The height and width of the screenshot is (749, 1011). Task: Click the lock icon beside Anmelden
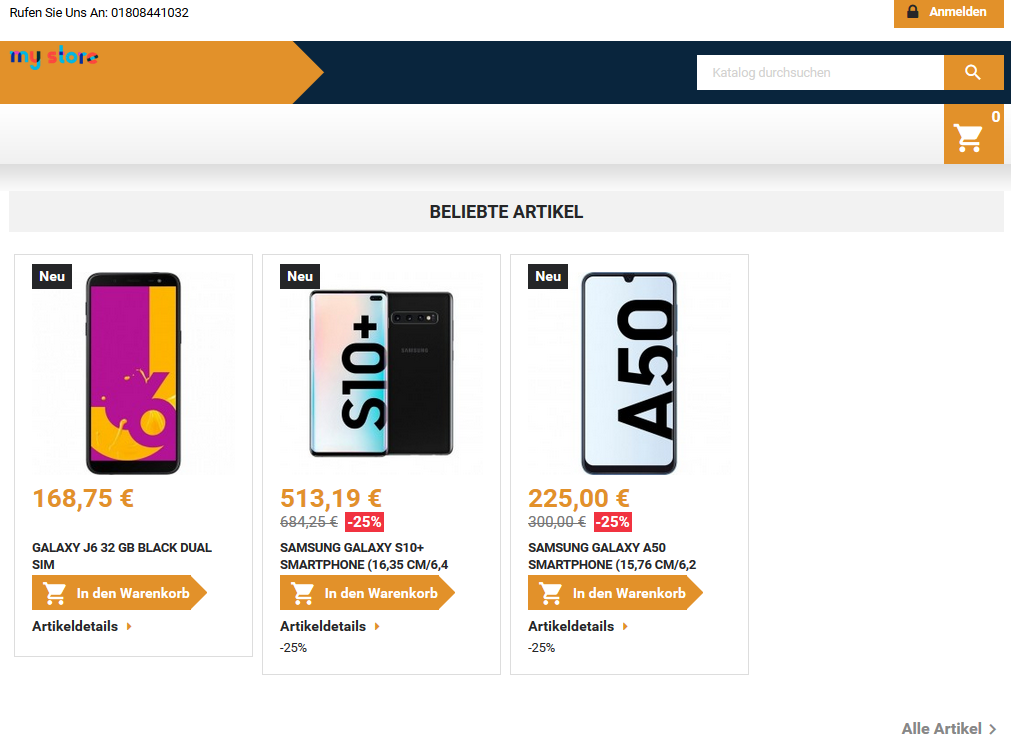912,12
